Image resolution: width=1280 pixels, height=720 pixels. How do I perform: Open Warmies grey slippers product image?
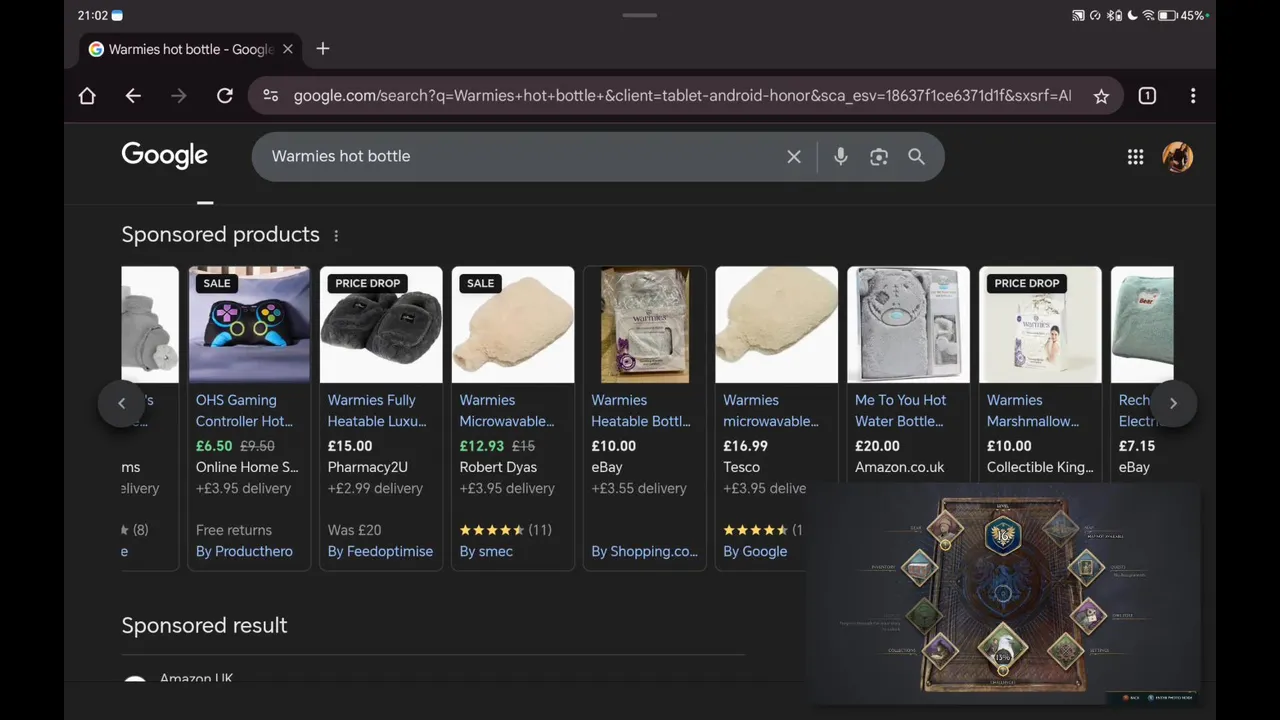381,325
